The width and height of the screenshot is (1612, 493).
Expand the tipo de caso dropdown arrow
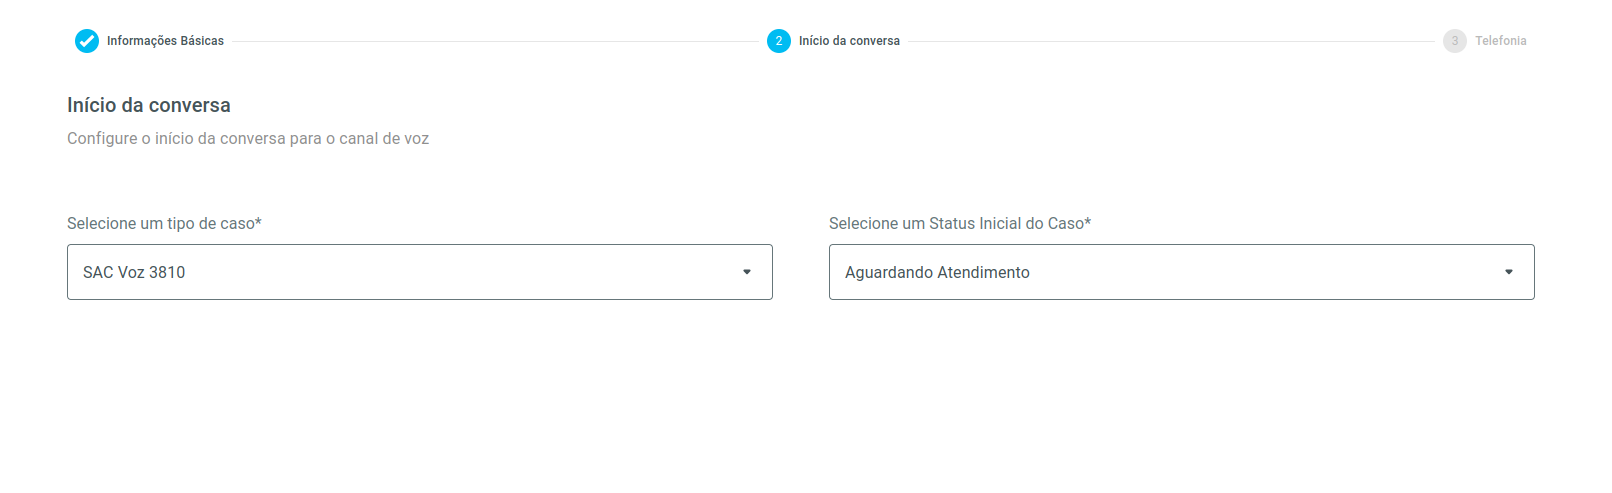747,272
